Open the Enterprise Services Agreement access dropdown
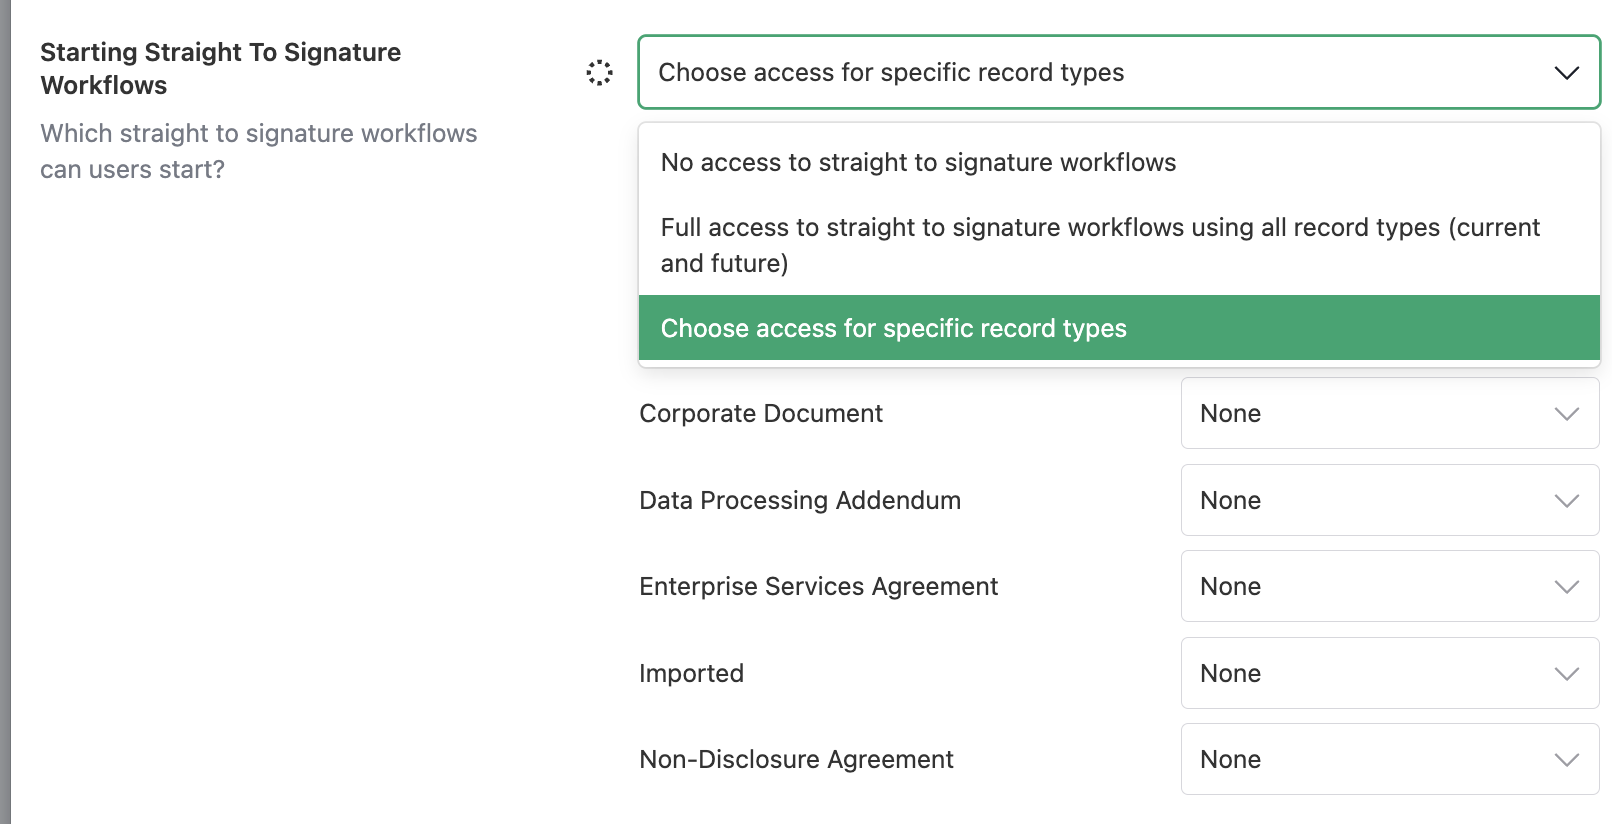The height and width of the screenshot is (824, 1612). [1390, 586]
